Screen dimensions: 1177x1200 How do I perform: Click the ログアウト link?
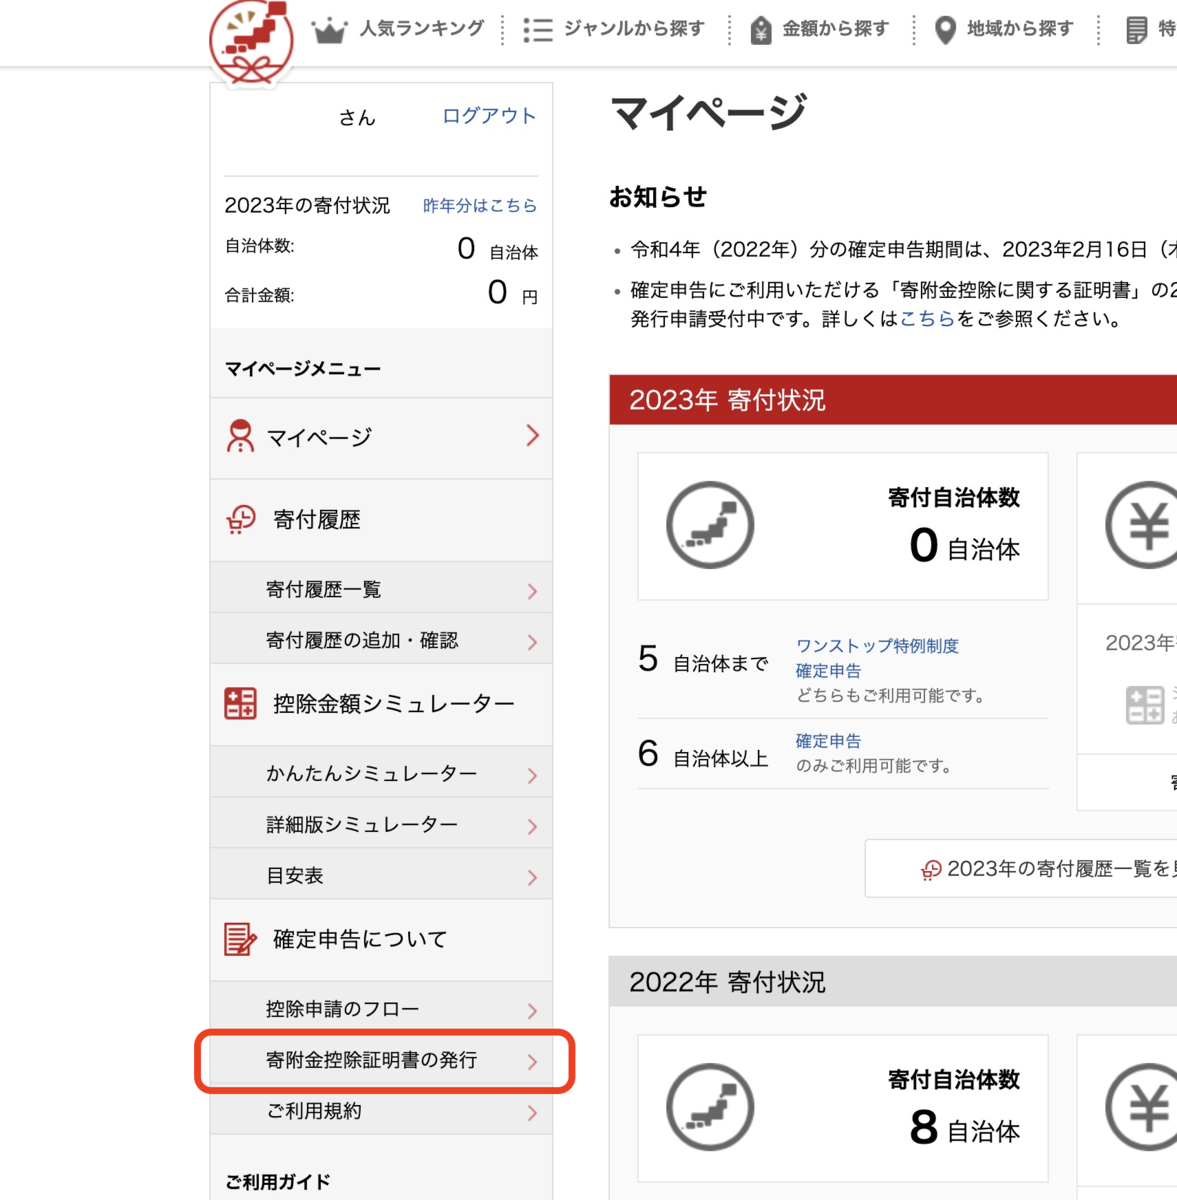tap(489, 116)
